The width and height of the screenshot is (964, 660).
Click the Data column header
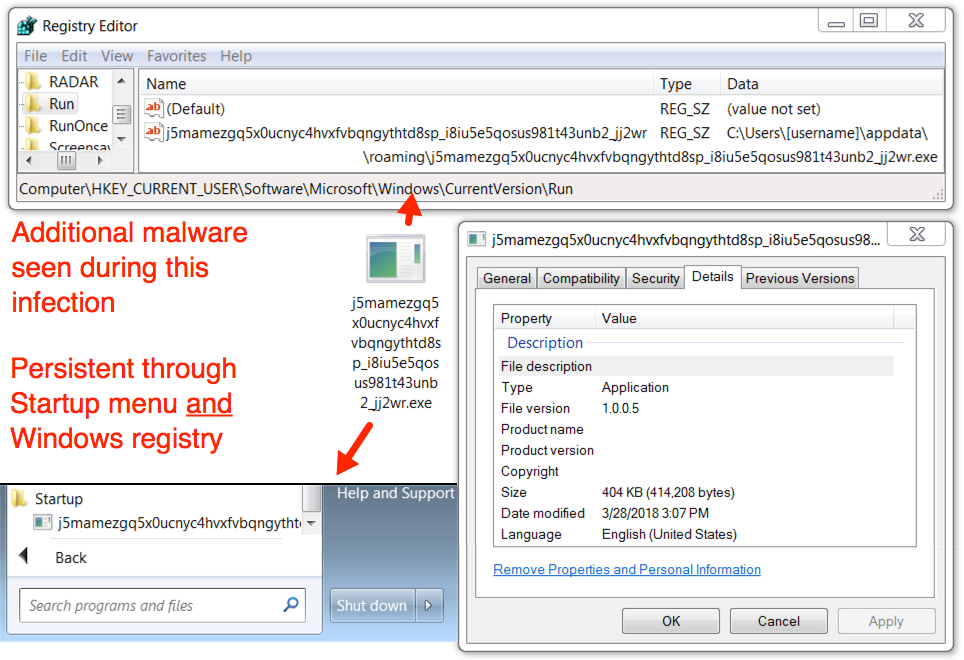tap(832, 84)
